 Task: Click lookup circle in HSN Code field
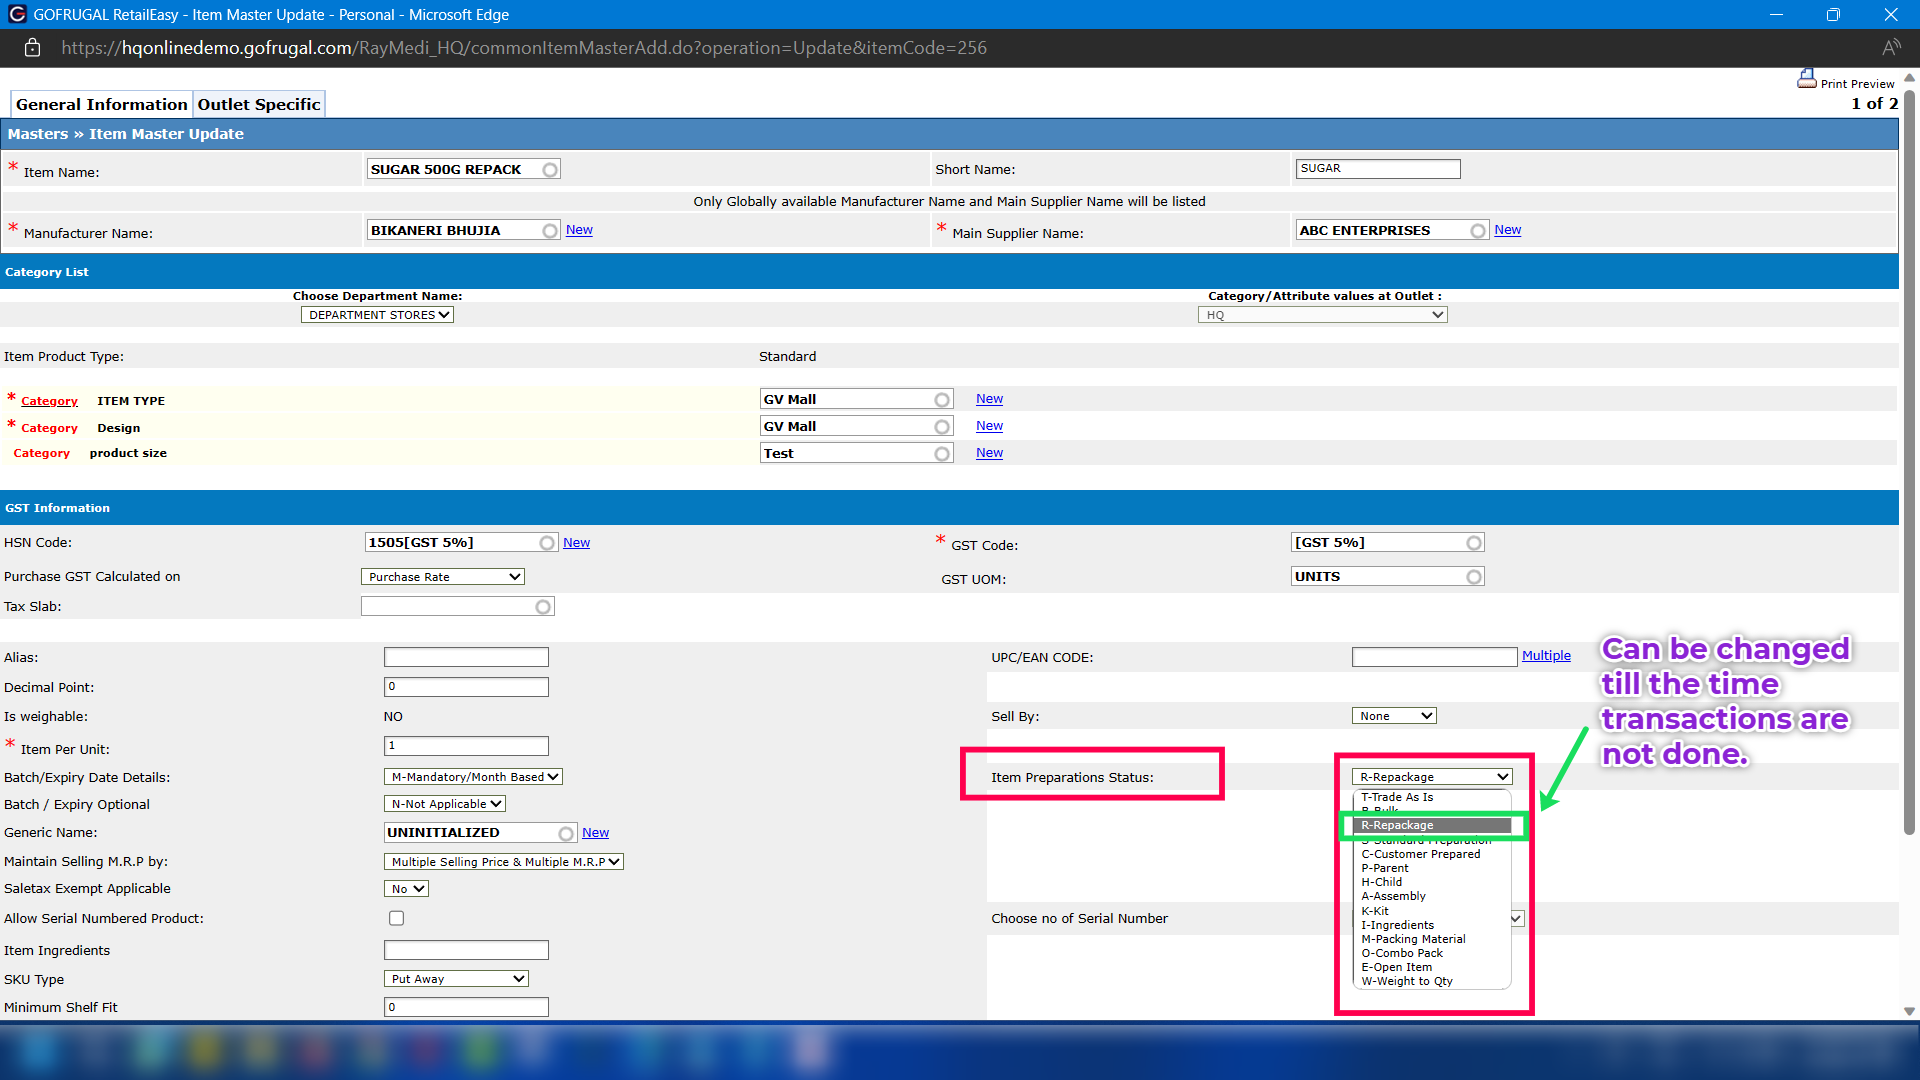coord(547,543)
